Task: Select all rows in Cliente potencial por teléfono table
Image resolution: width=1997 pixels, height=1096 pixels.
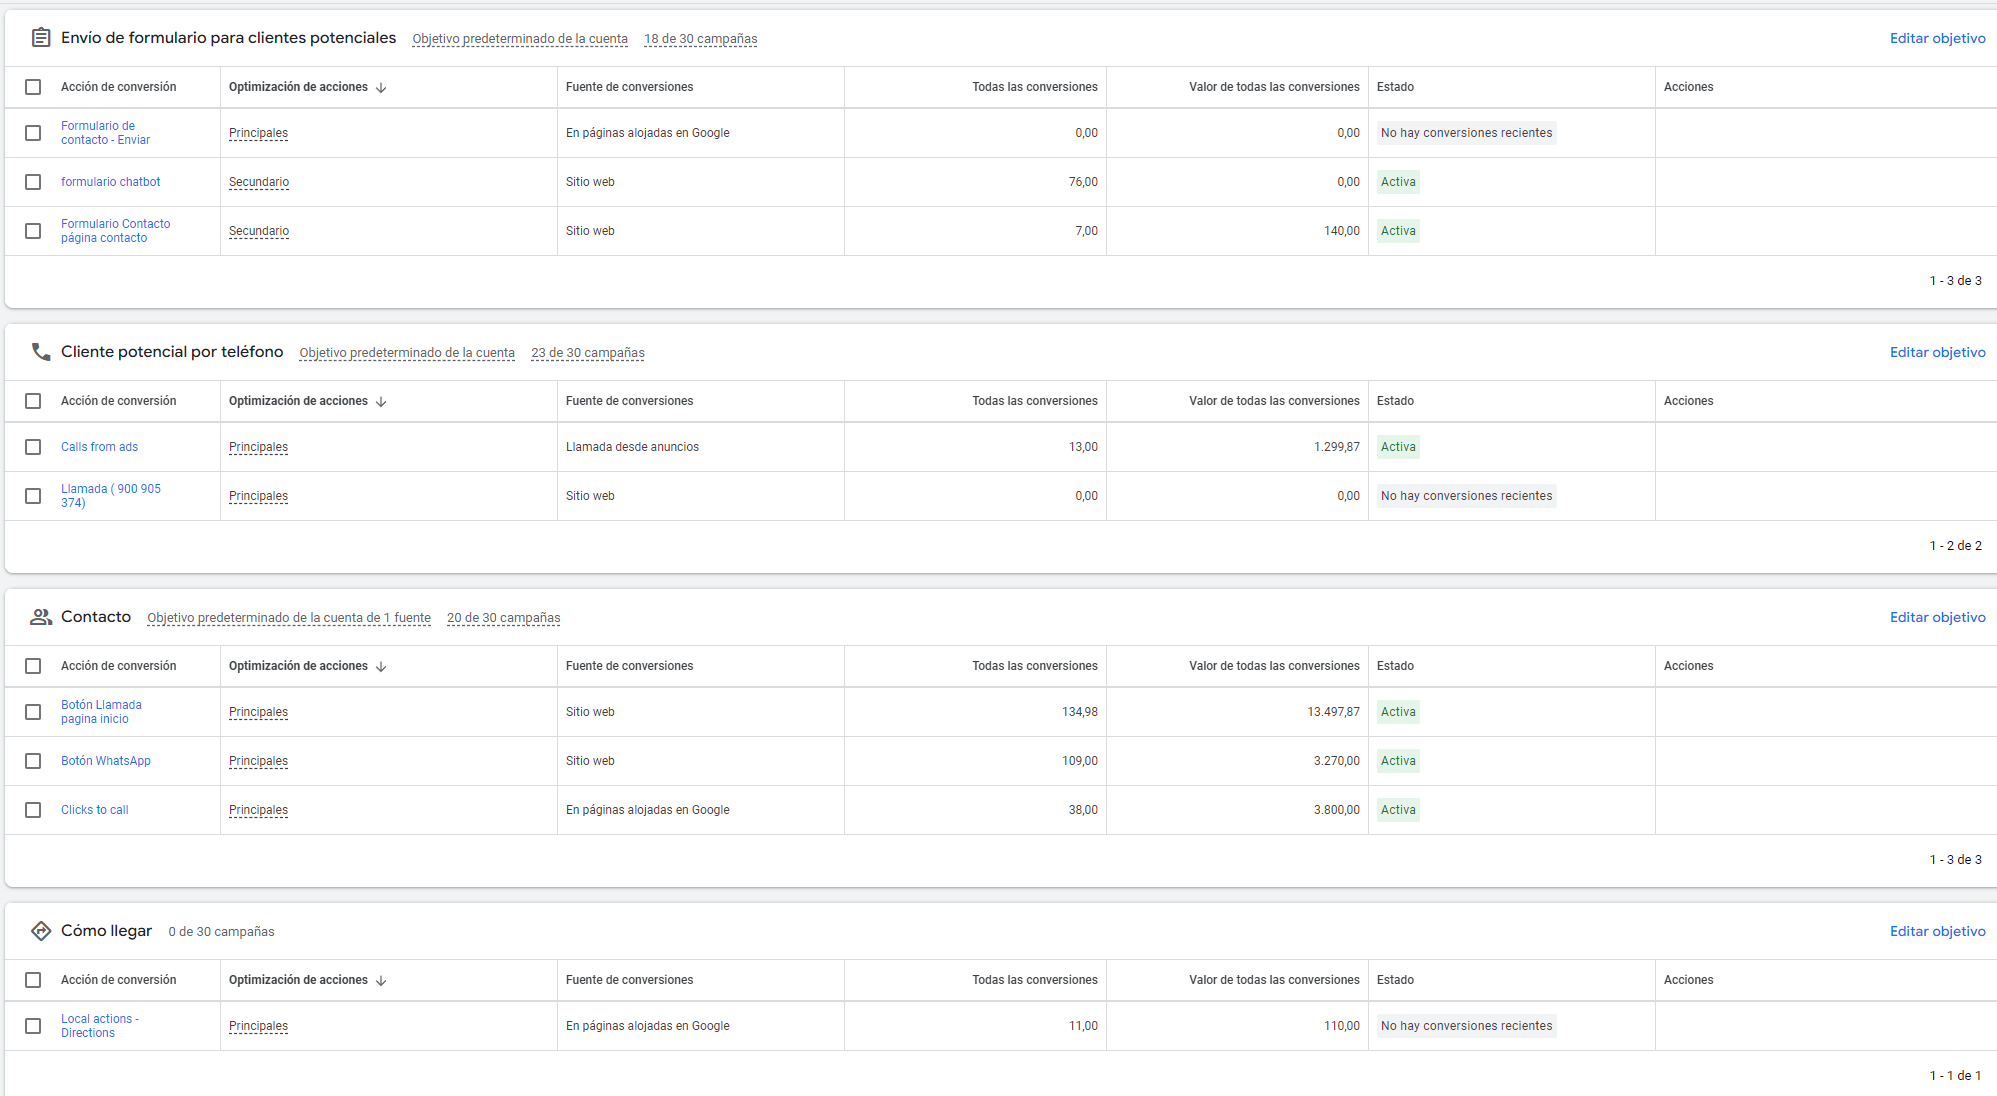Action: pyautogui.click(x=33, y=401)
